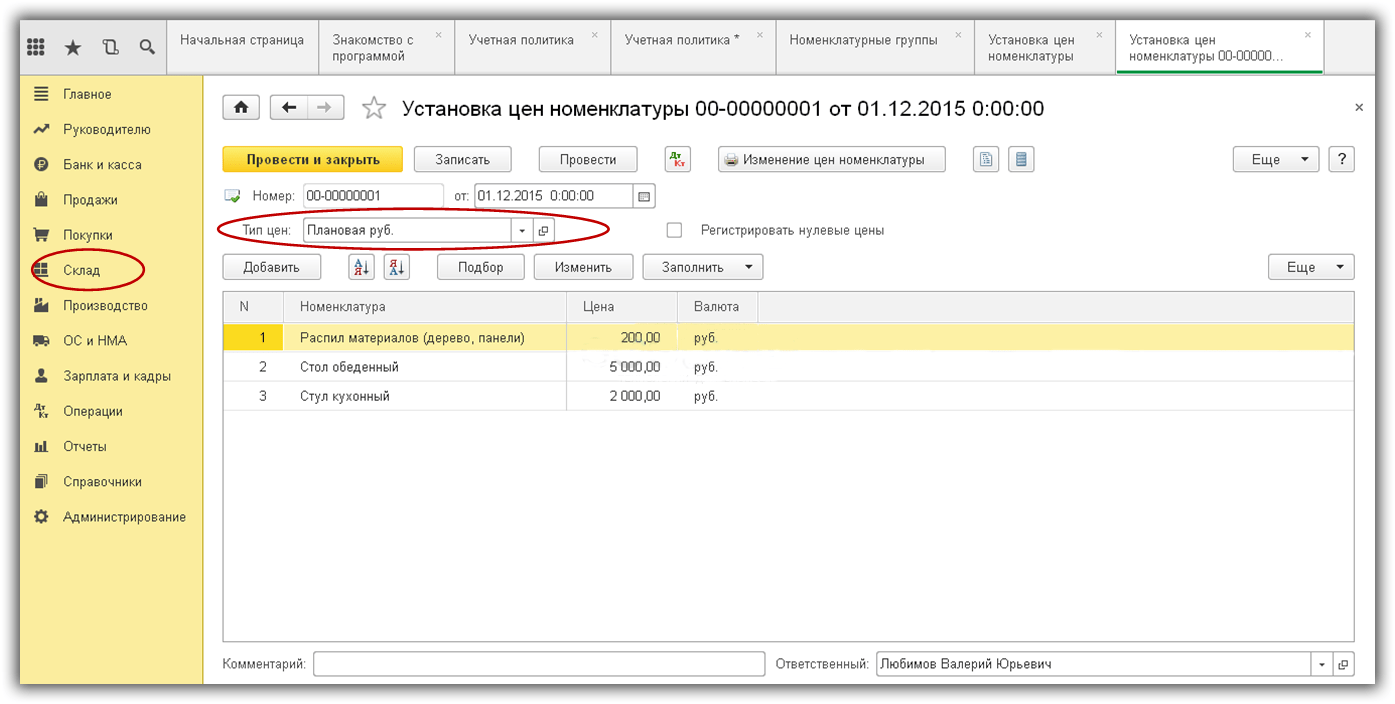1395x704 pixels.
Task: Expand the Тип цен dropdown list
Action: pos(521,231)
